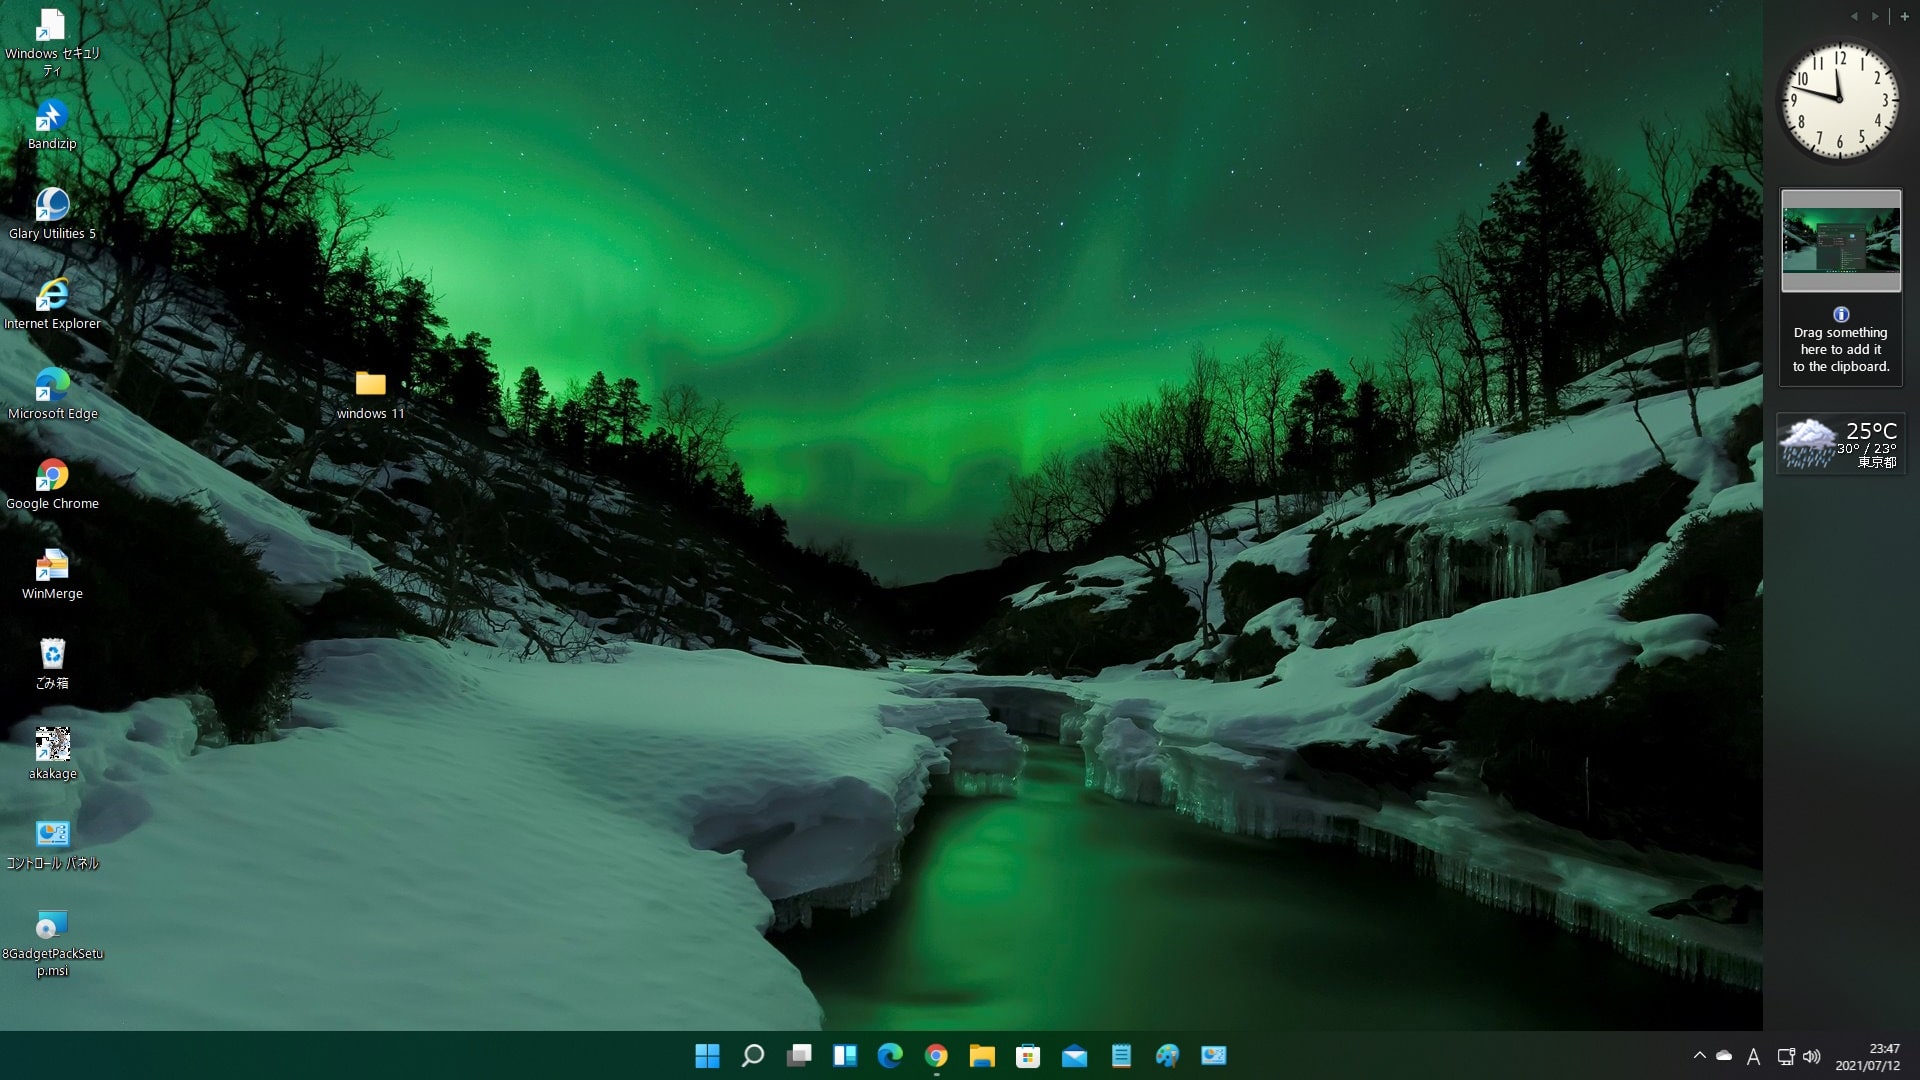Switch IME input mode letter A
Image resolution: width=1920 pixels, height=1080 pixels.
pos(1753,1056)
